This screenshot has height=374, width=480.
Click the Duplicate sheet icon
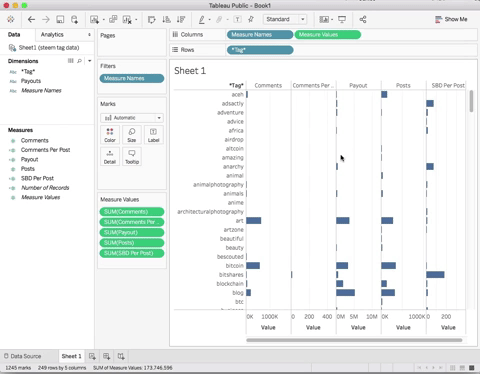point(113,19)
